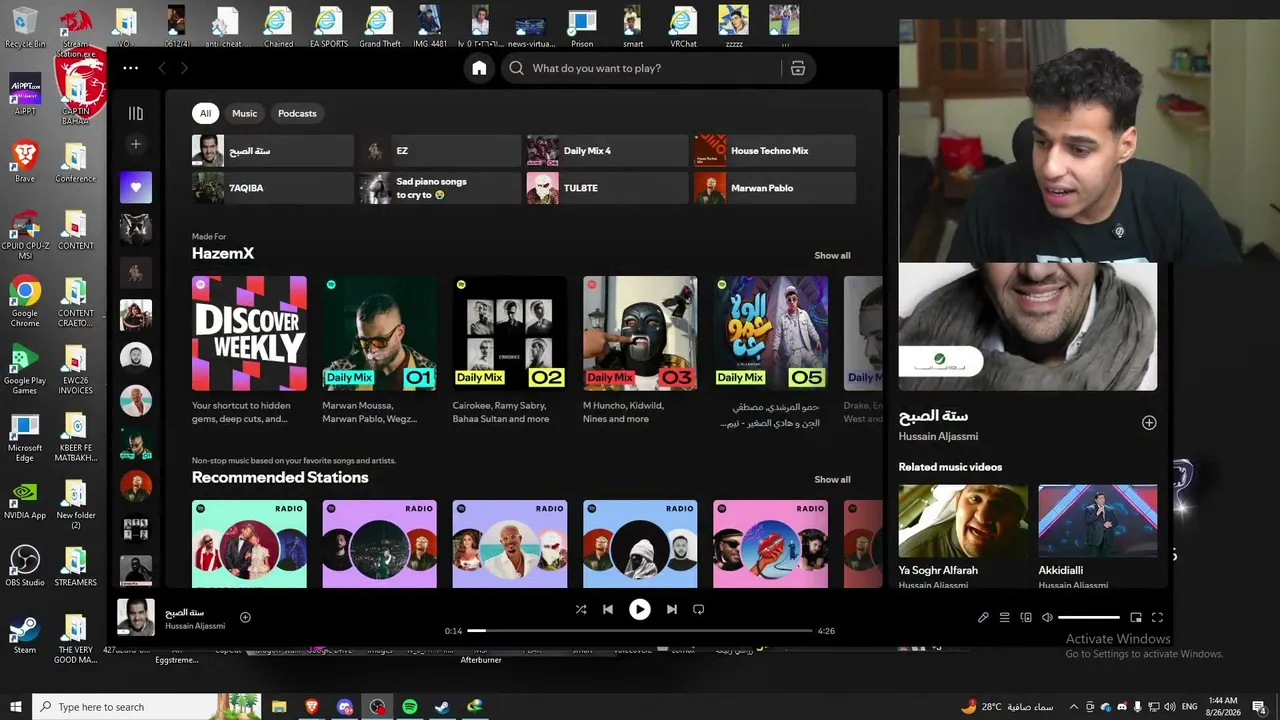Switch to Spotify on the taskbar
This screenshot has width=1280, height=720.
click(410, 707)
